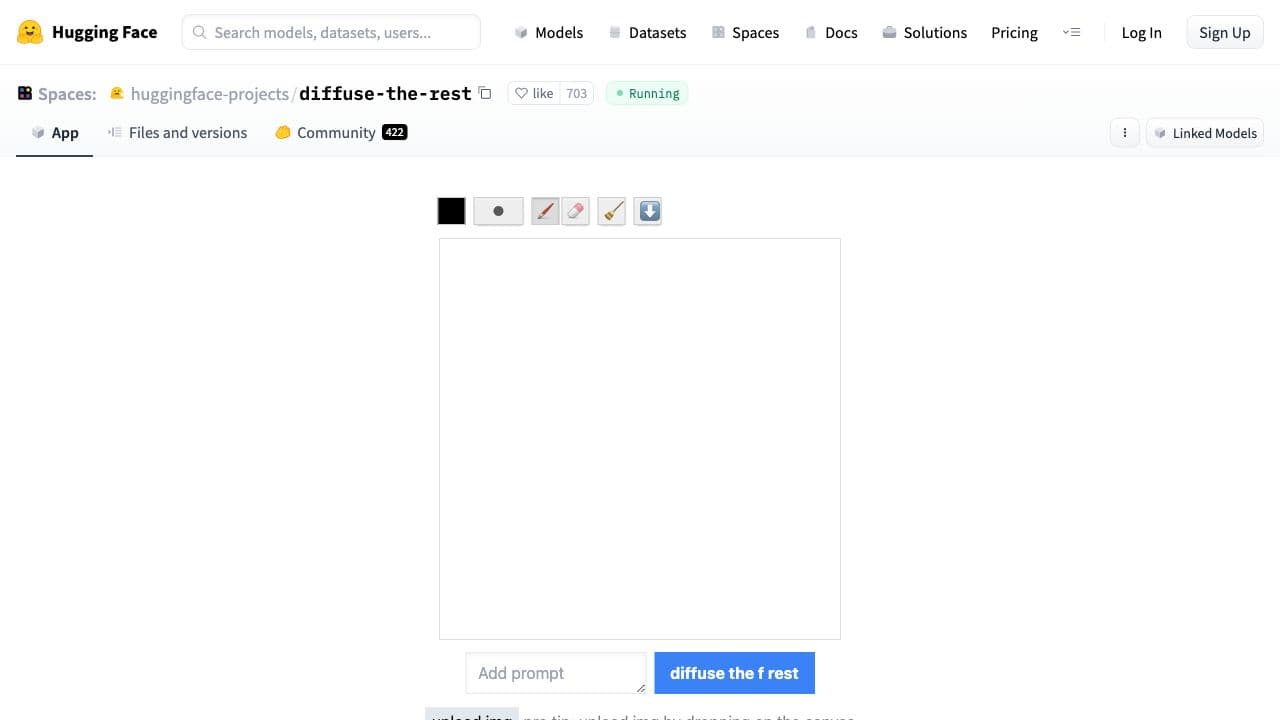Select the black color swatch
Image resolution: width=1280 pixels, height=720 pixels.
tap(451, 211)
